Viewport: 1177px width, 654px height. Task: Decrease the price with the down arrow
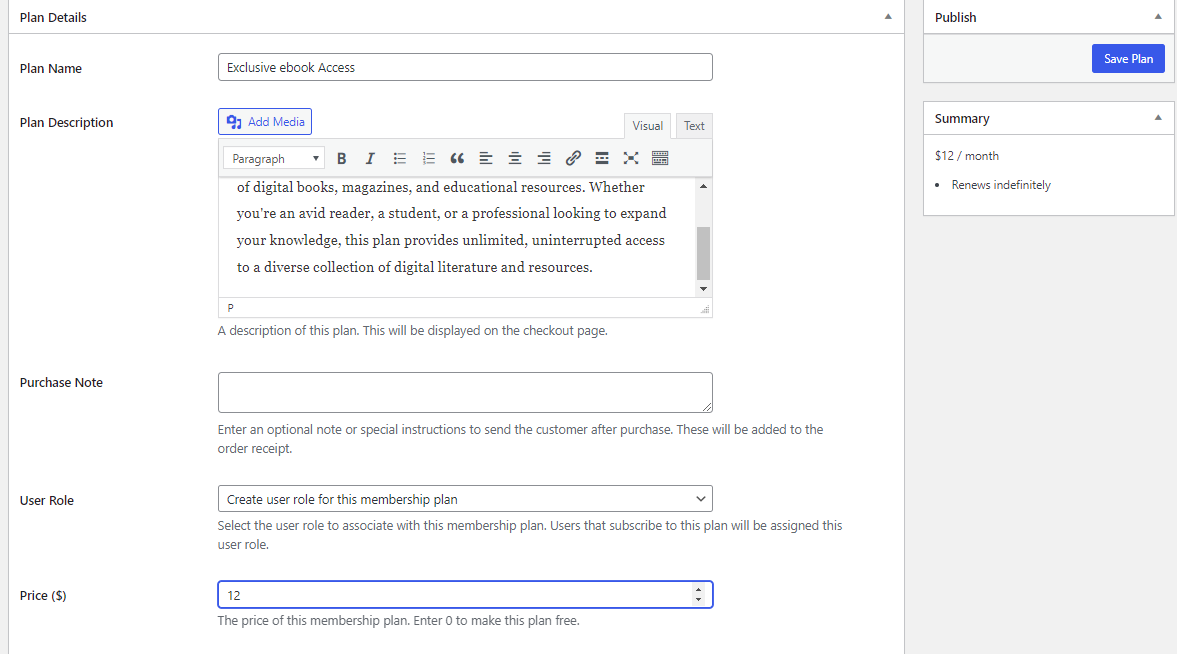(x=699, y=599)
